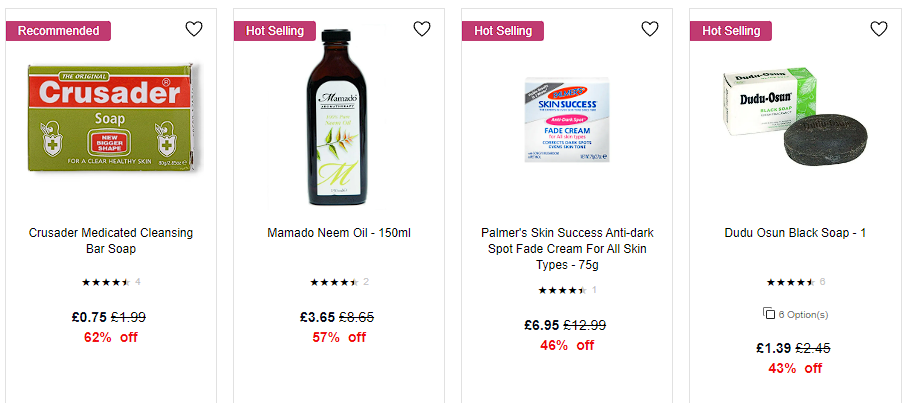The height and width of the screenshot is (403, 913).
Task: Open Mamado Neem Oil bottle image
Action: [339, 116]
